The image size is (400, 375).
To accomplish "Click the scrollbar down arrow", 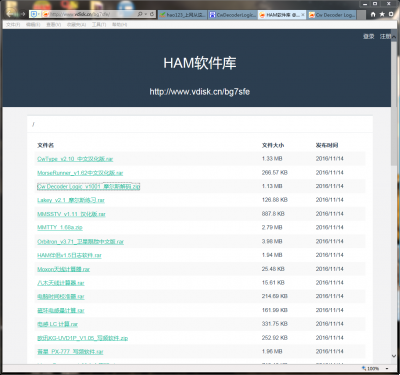I will tap(394, 356).
